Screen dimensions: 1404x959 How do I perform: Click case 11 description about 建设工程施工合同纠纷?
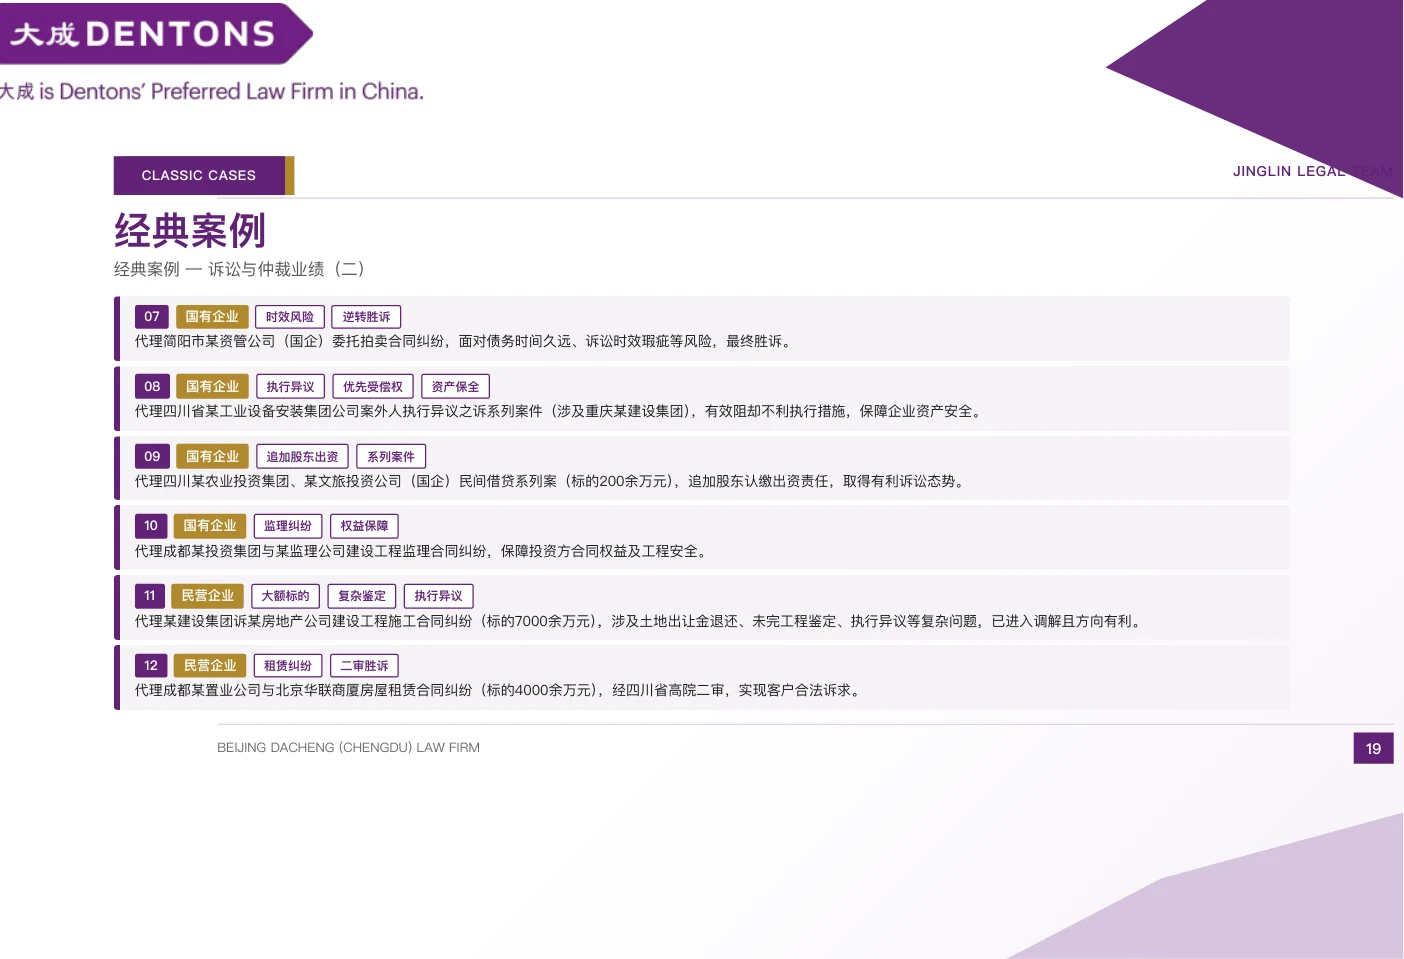click(640, 622)
